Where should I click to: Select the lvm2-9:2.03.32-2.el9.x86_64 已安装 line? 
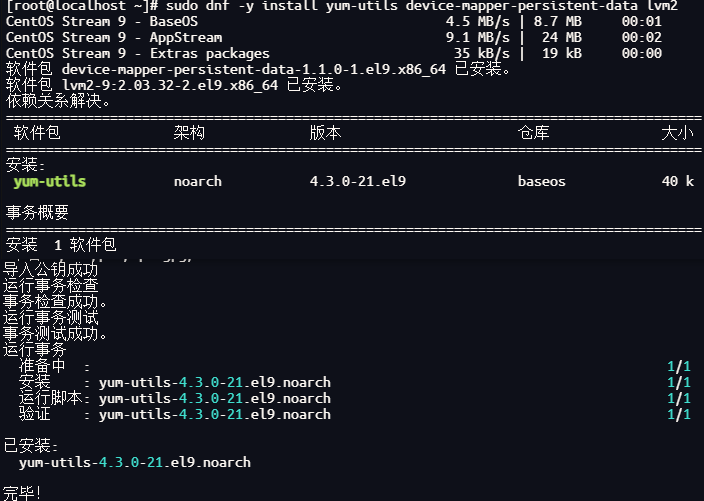click(x=174, y=85)
